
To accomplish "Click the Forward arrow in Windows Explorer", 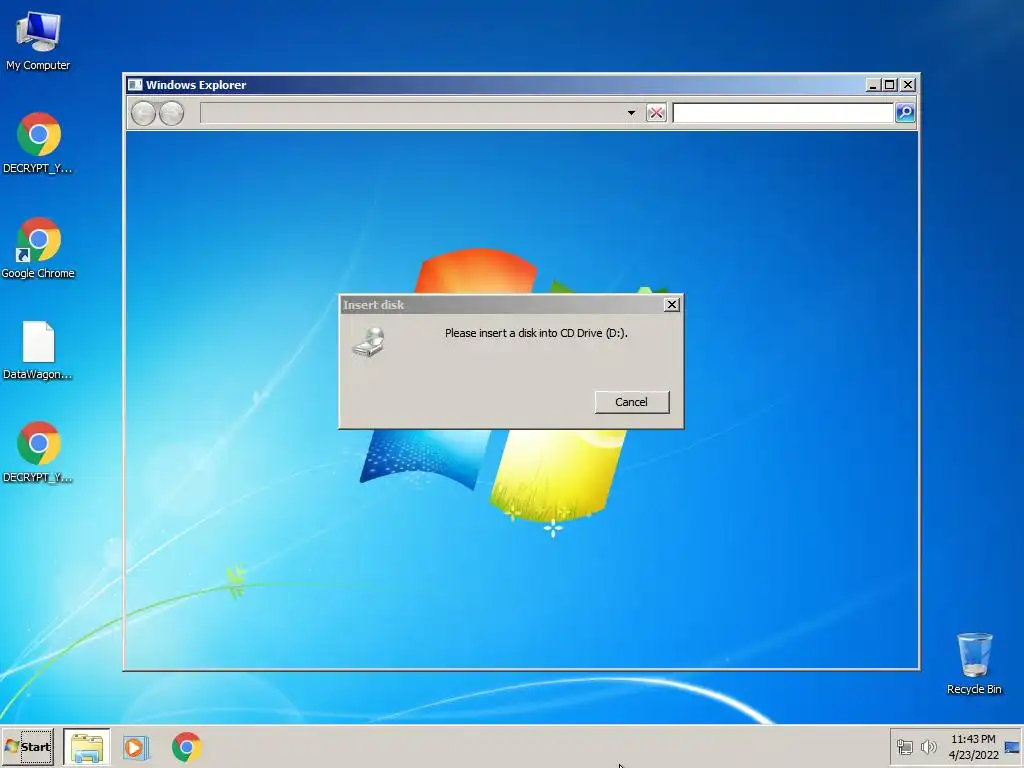I will point(172,114).
